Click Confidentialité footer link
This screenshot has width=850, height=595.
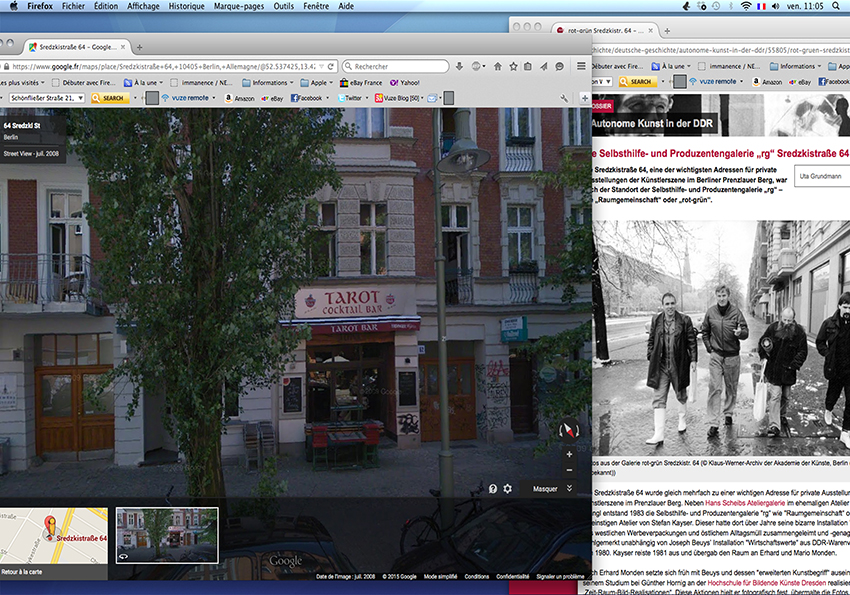[512, 577]
